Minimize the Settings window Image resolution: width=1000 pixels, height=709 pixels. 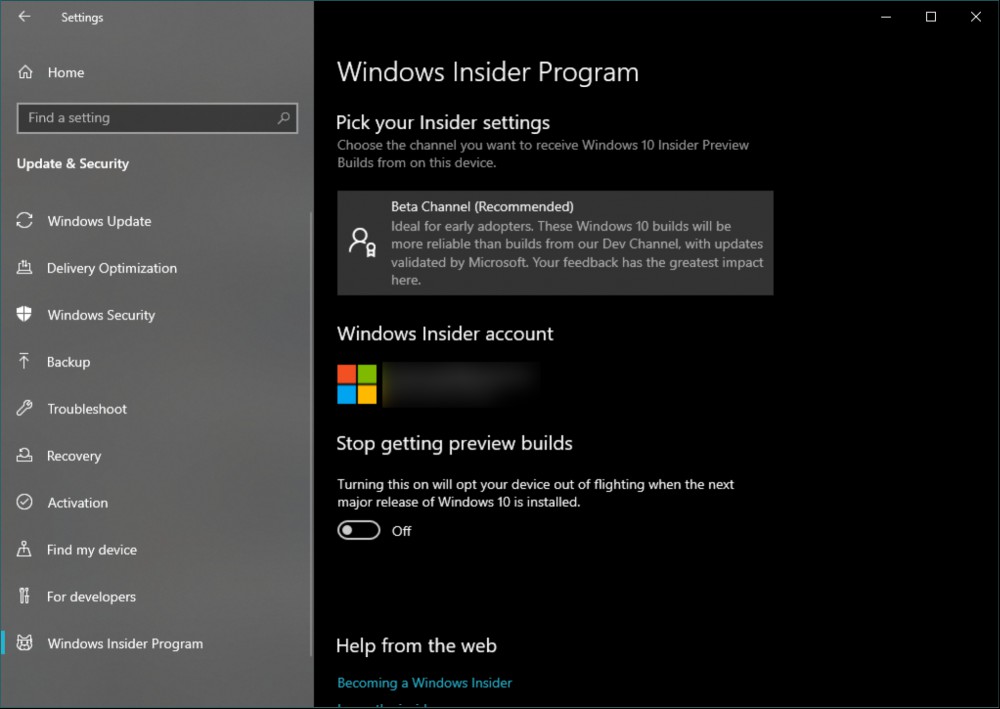886,17
